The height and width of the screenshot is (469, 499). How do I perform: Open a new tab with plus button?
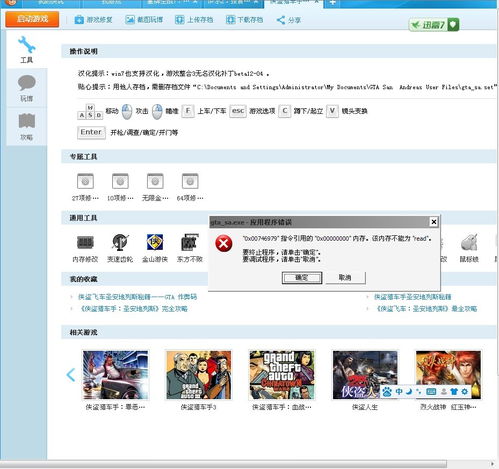click(332, 3)
